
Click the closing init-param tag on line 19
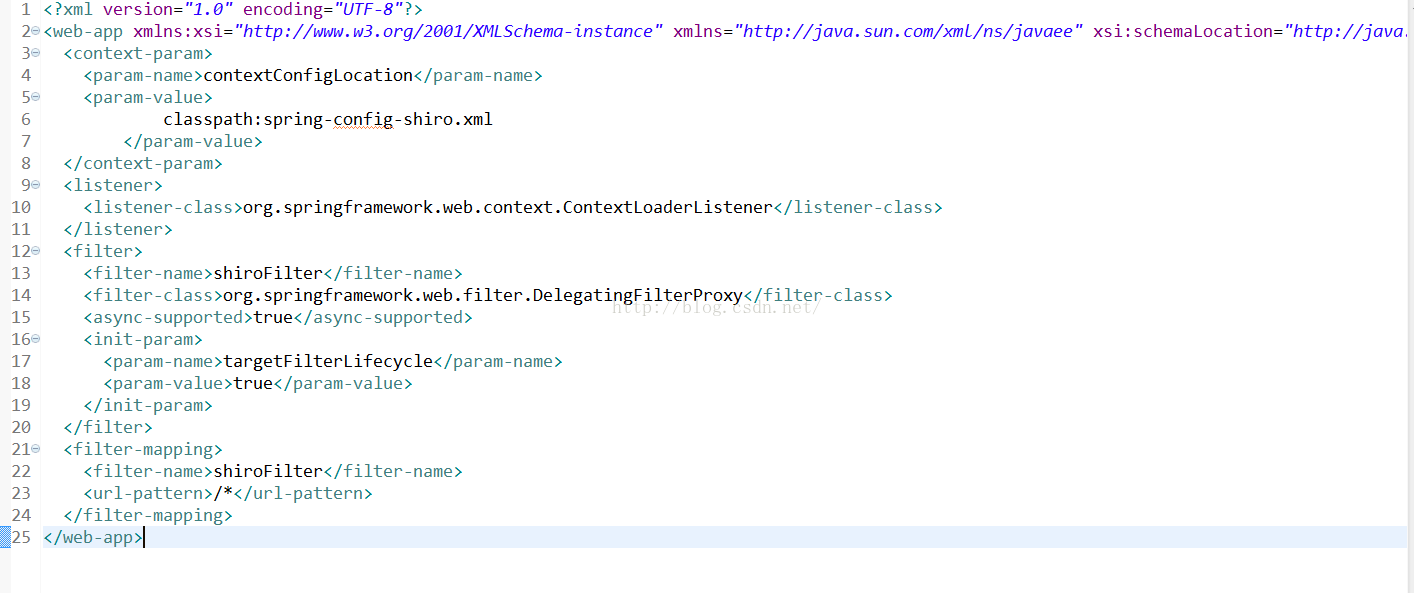(x=148, y=405)
